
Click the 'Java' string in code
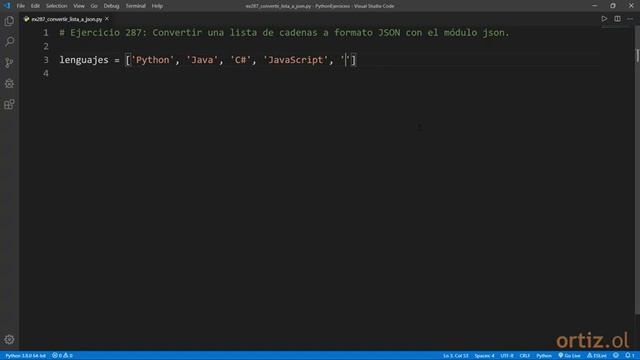pyautogui.click(x=202, y=60)
